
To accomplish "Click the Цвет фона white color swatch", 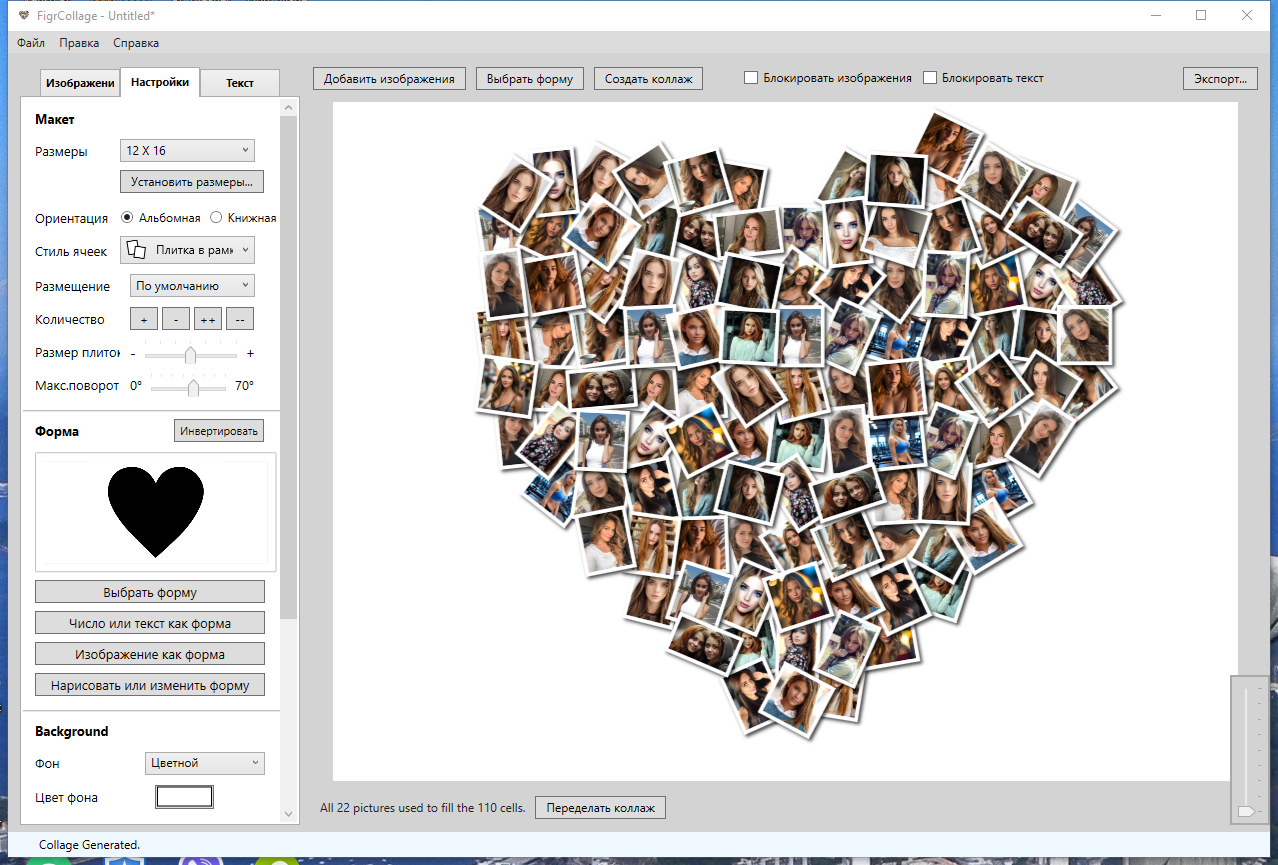I will (184, 797).
